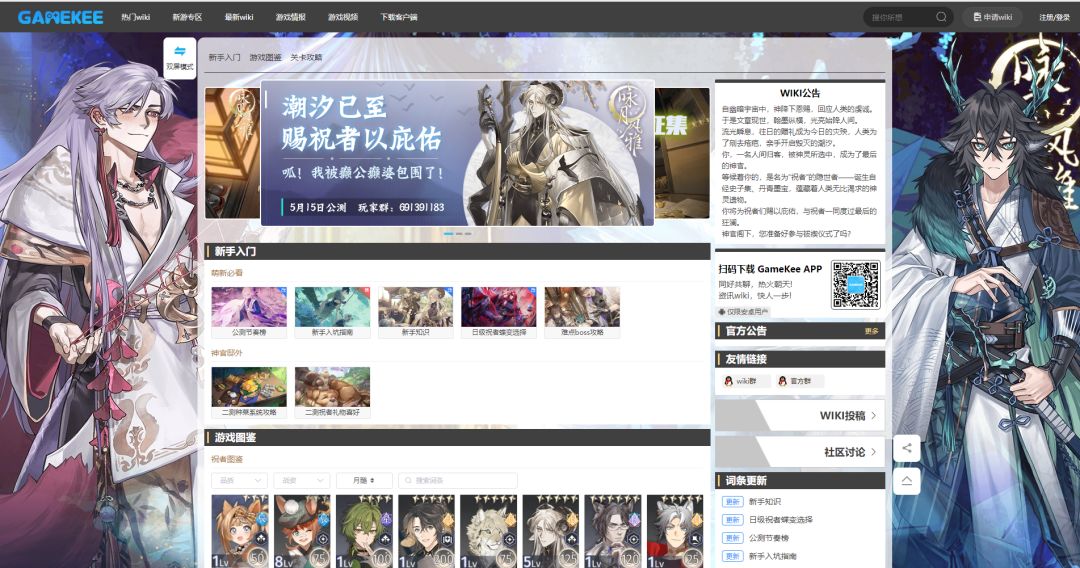Image resolution: width=1080 pixels, height=568 pixels.
Task: Open the second filter dropdown beside 品质
Action: (302, 480)
